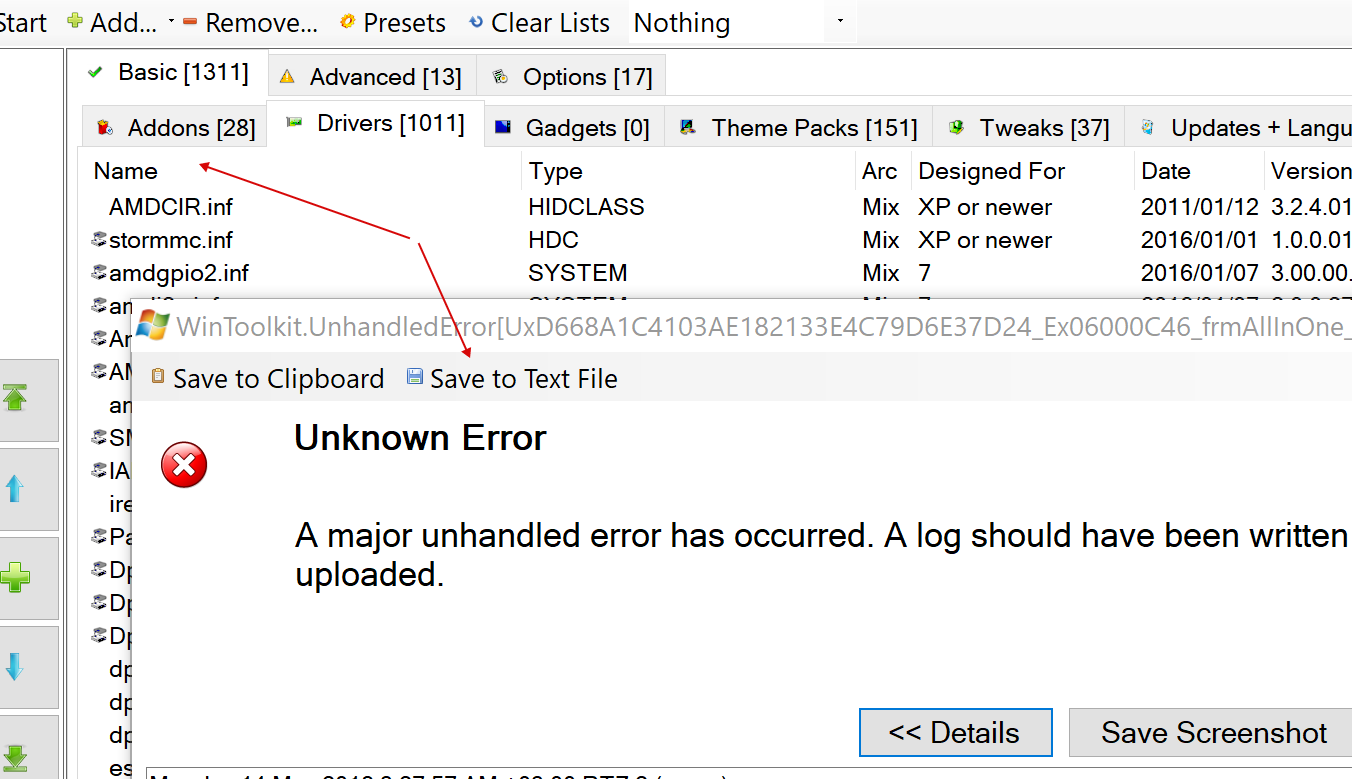Sort by the Date column header
Viewport: 1352px width, 779px height.
pos(1199,171)
